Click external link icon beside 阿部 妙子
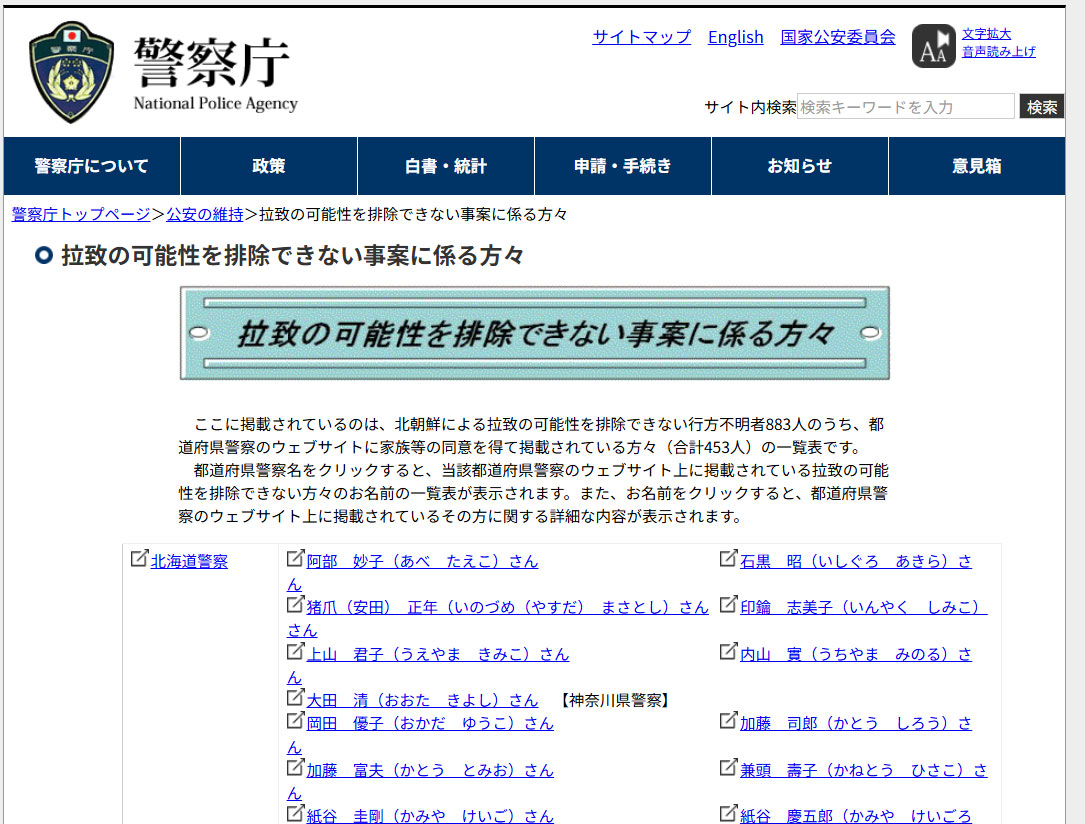Image resolution: width=1085 pixels, height=824 pixels. pyautogui.click(x=295, y=559)
